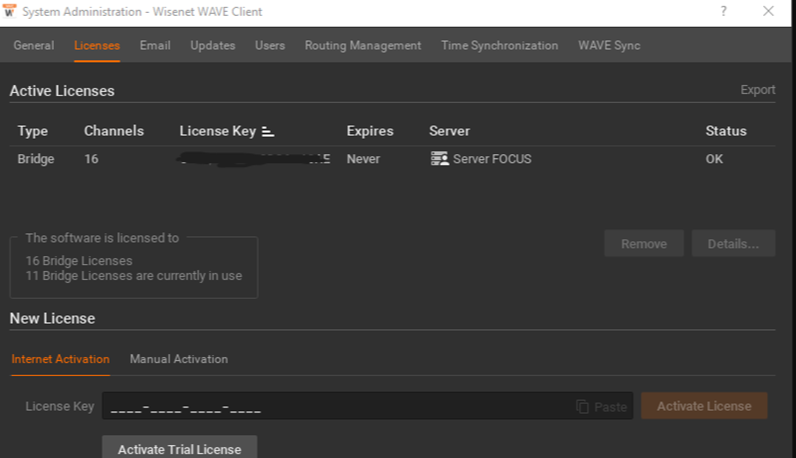The width and height of the screenshot is (796, 458).
Task: Click the Wisenet WAVE app logo icon
Action: tap(10, 11)
